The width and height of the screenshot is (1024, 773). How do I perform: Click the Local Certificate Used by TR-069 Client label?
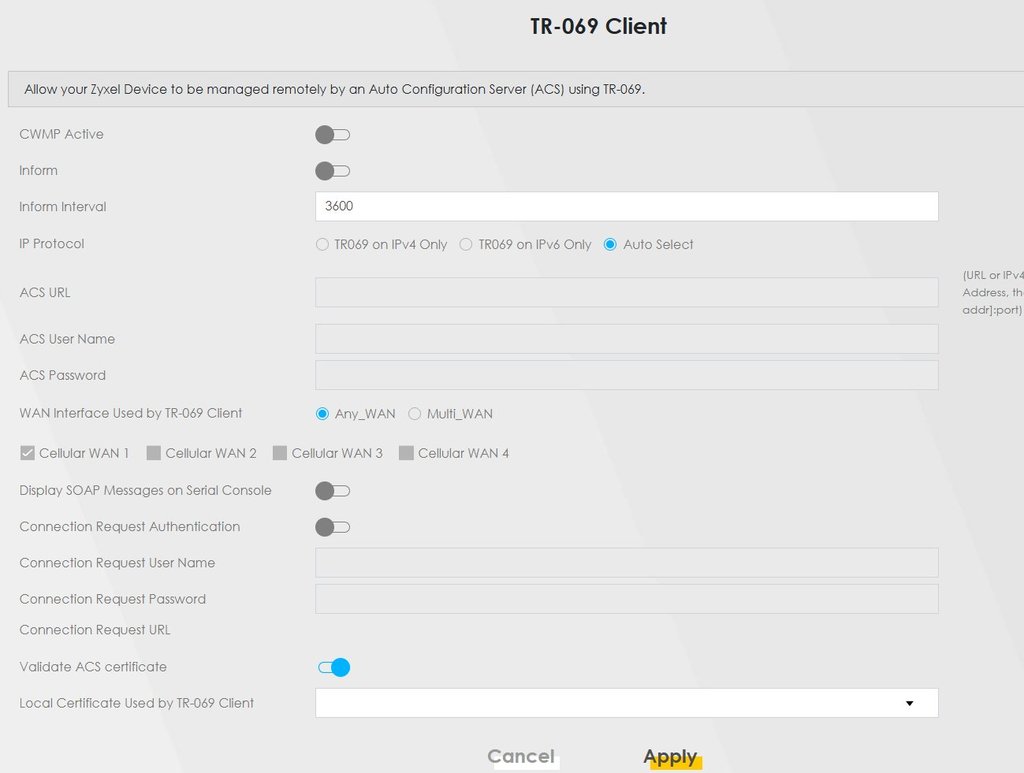[136, 703]
